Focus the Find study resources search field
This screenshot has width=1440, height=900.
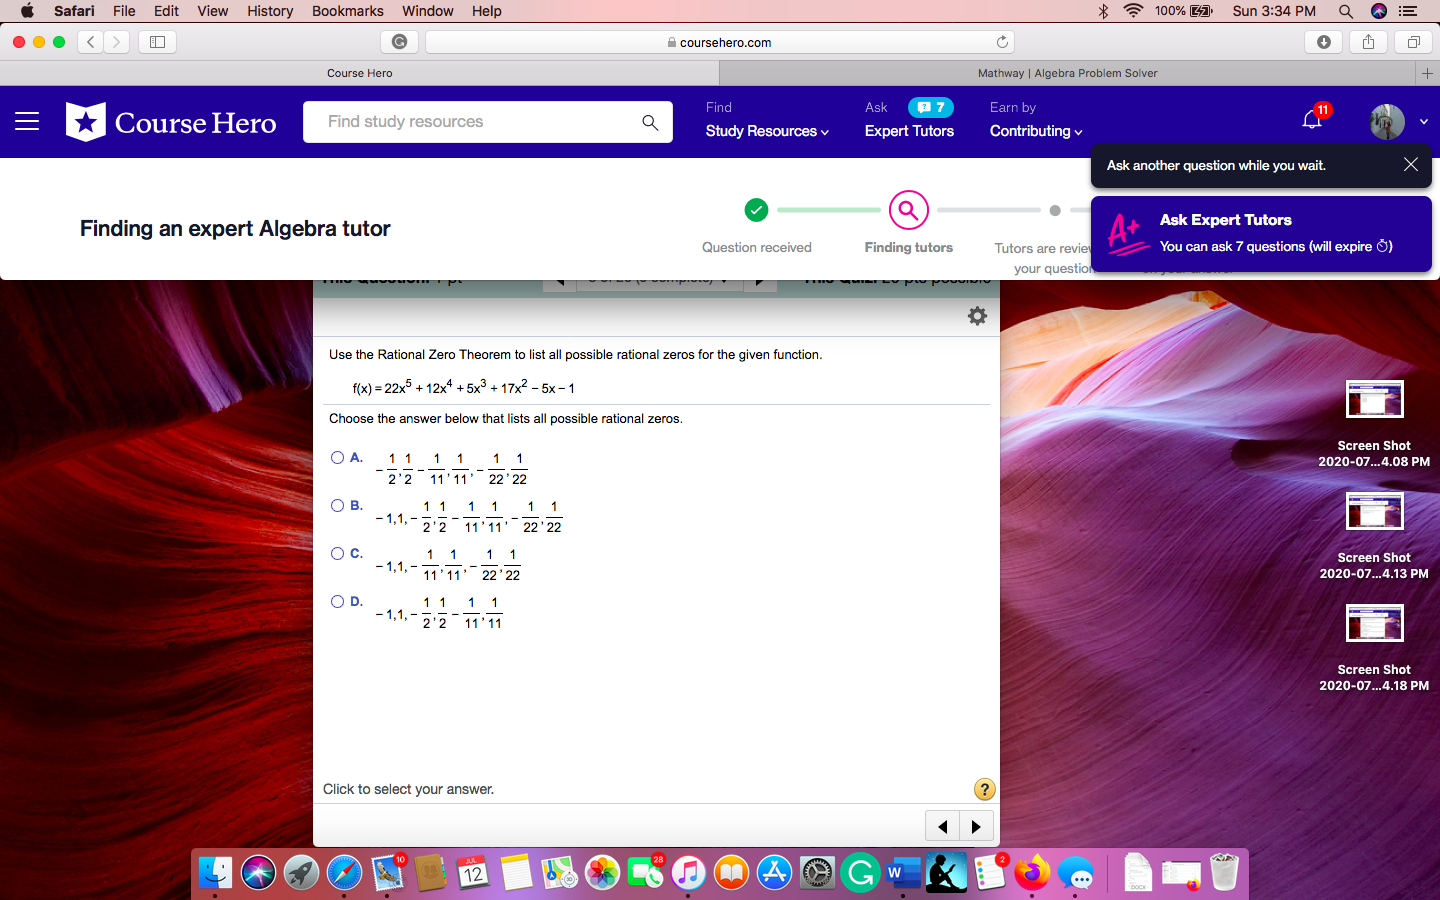[487, 122]
